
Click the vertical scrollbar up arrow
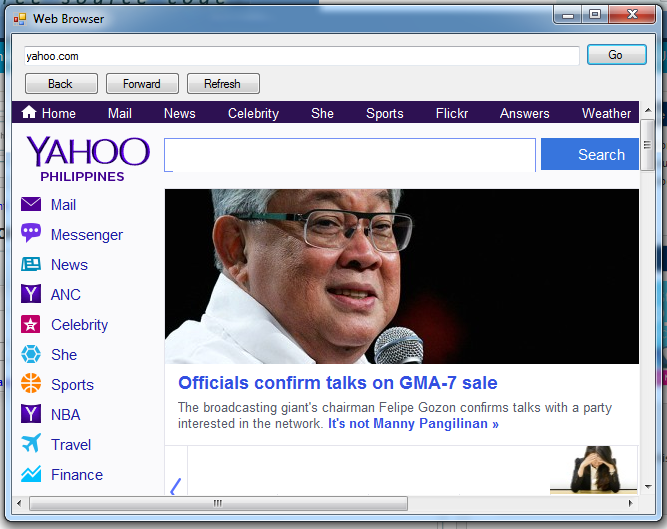point(648,111)
